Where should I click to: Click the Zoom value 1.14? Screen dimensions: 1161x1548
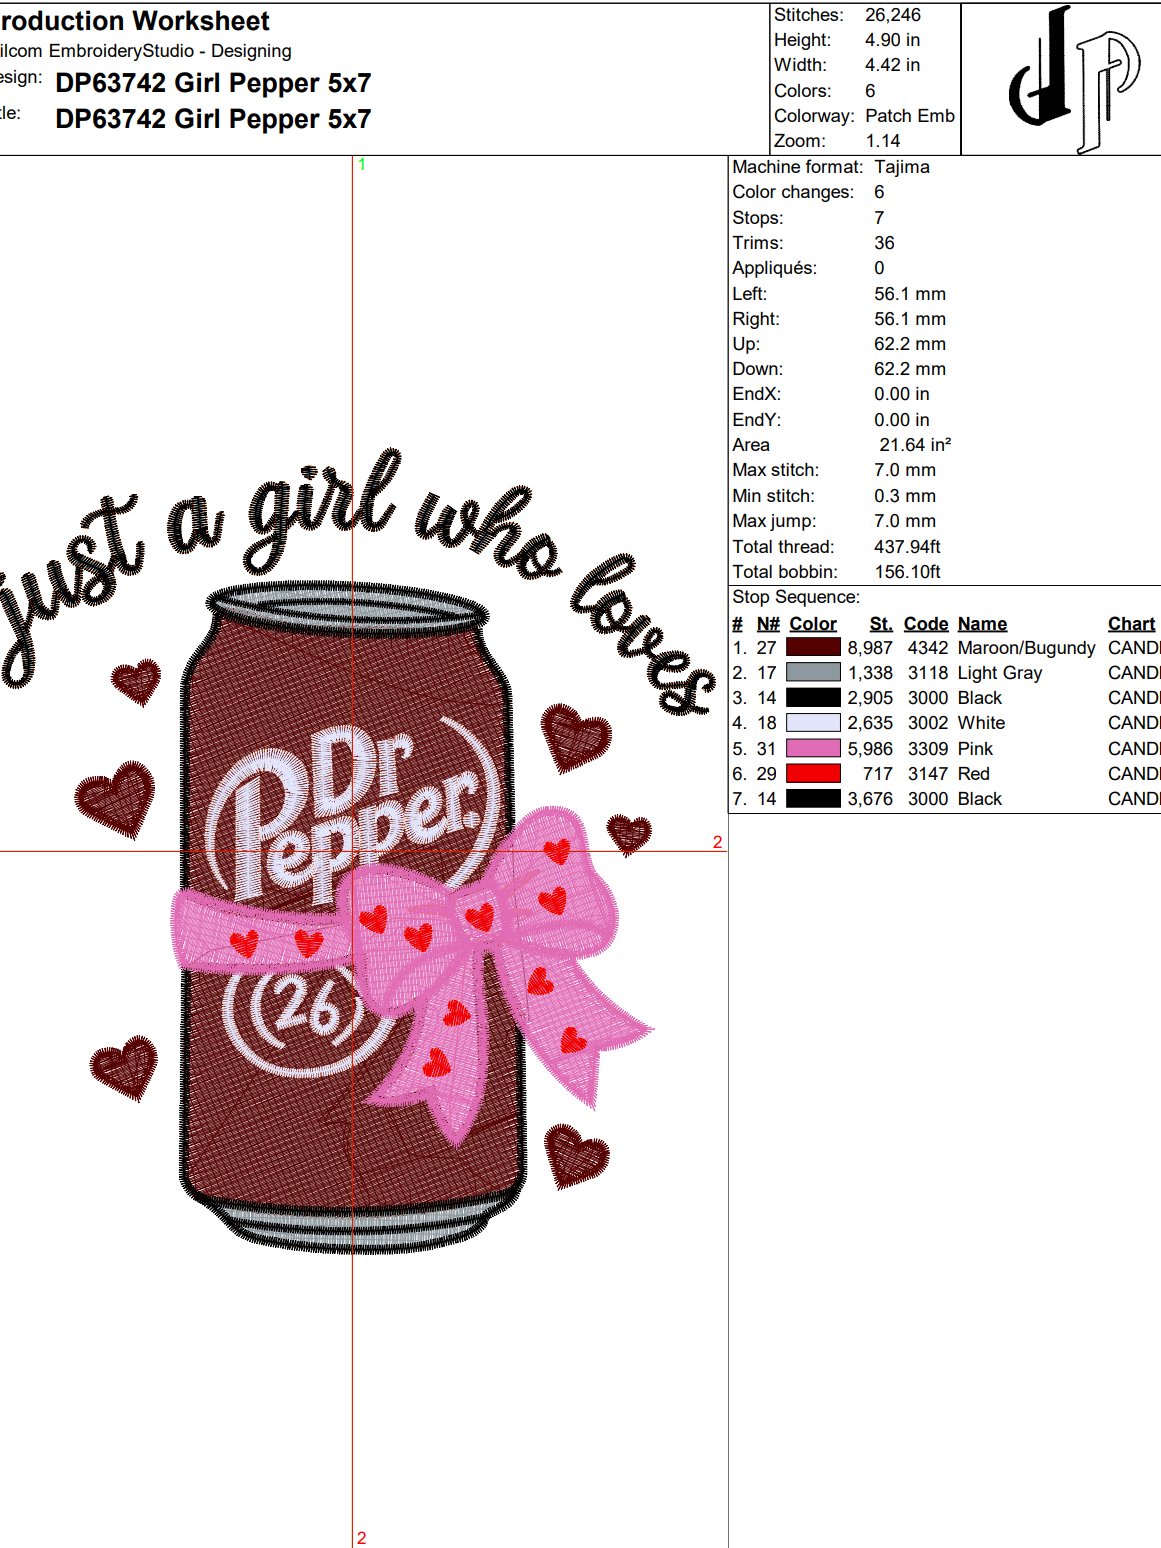(x=883, y=141)
